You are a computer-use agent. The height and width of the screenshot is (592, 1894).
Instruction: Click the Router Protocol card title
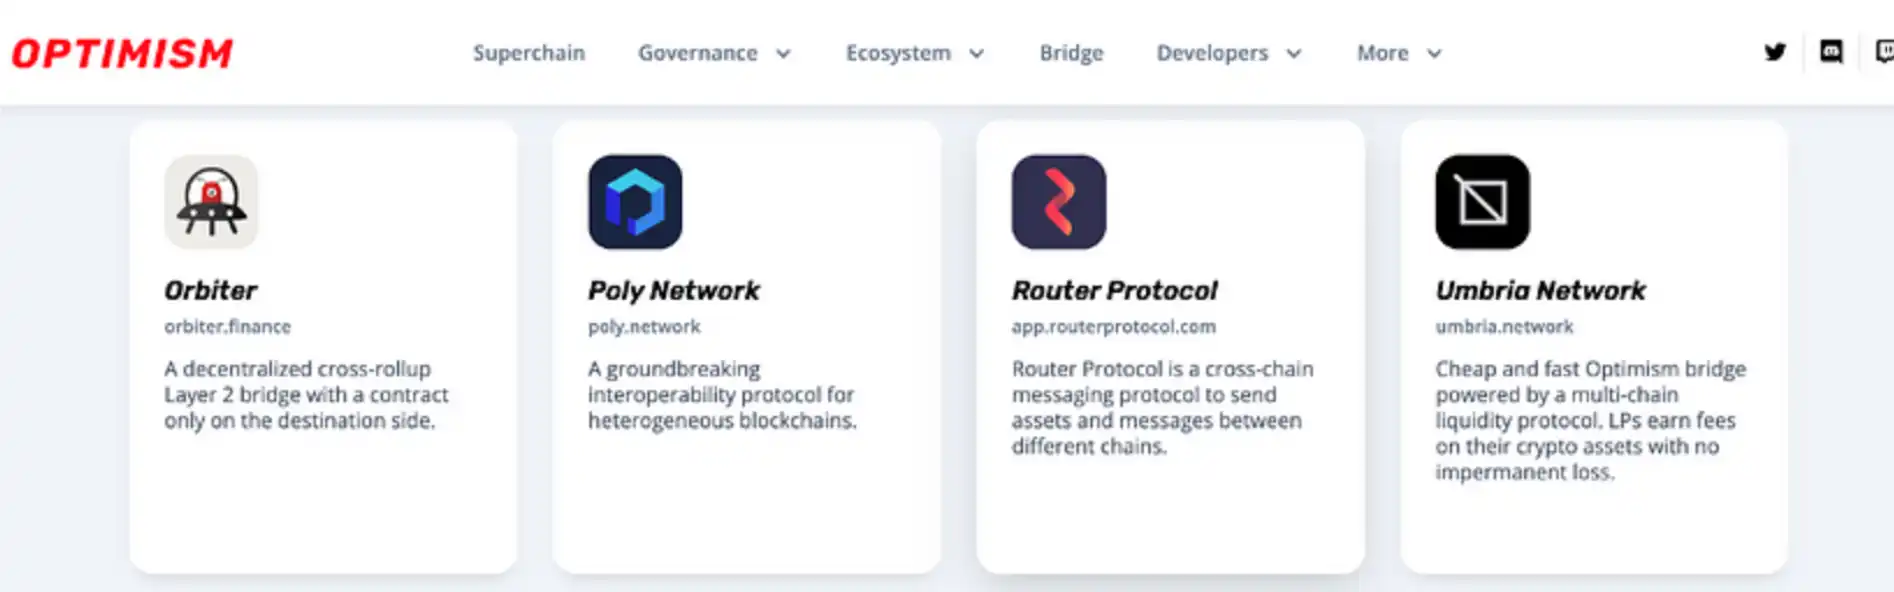point(1114,291)
